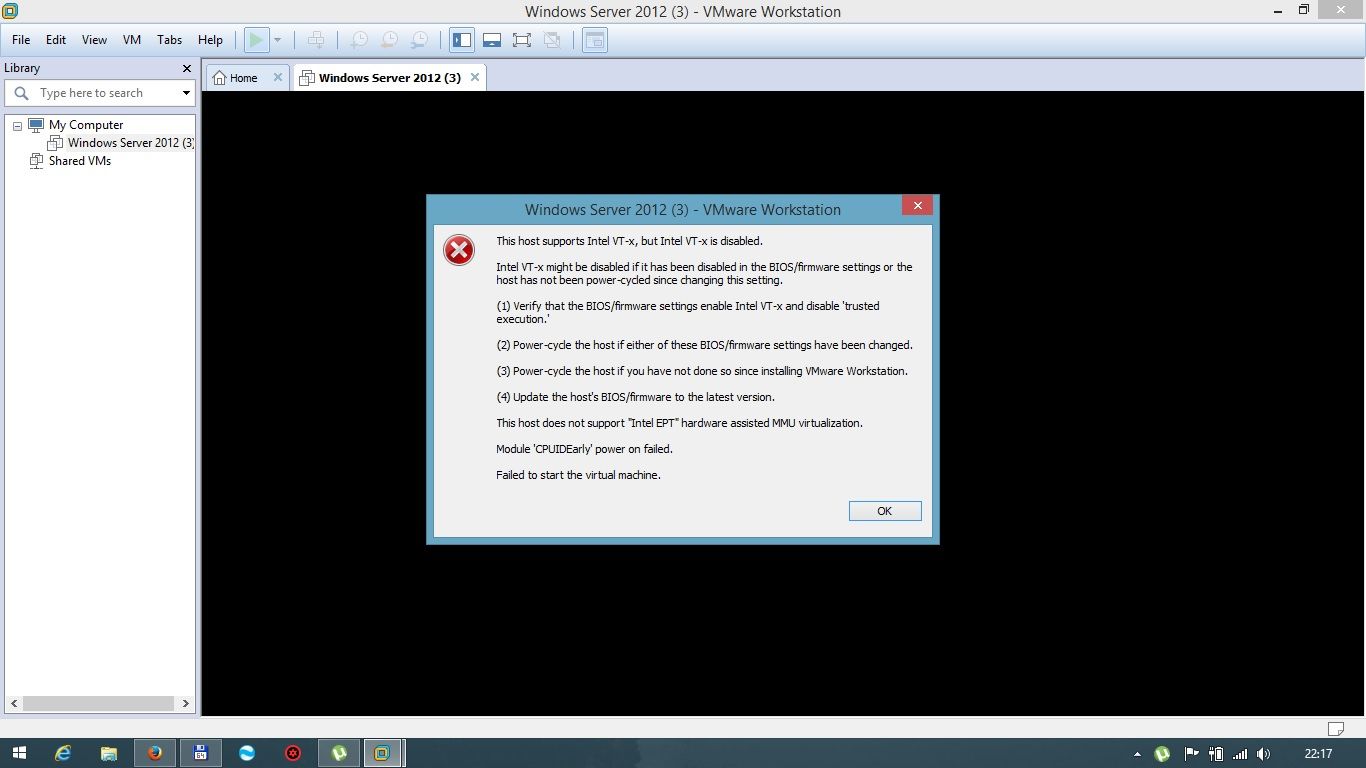Click the library search magnifier icon

pyautogui.click(x=21, y=93)
